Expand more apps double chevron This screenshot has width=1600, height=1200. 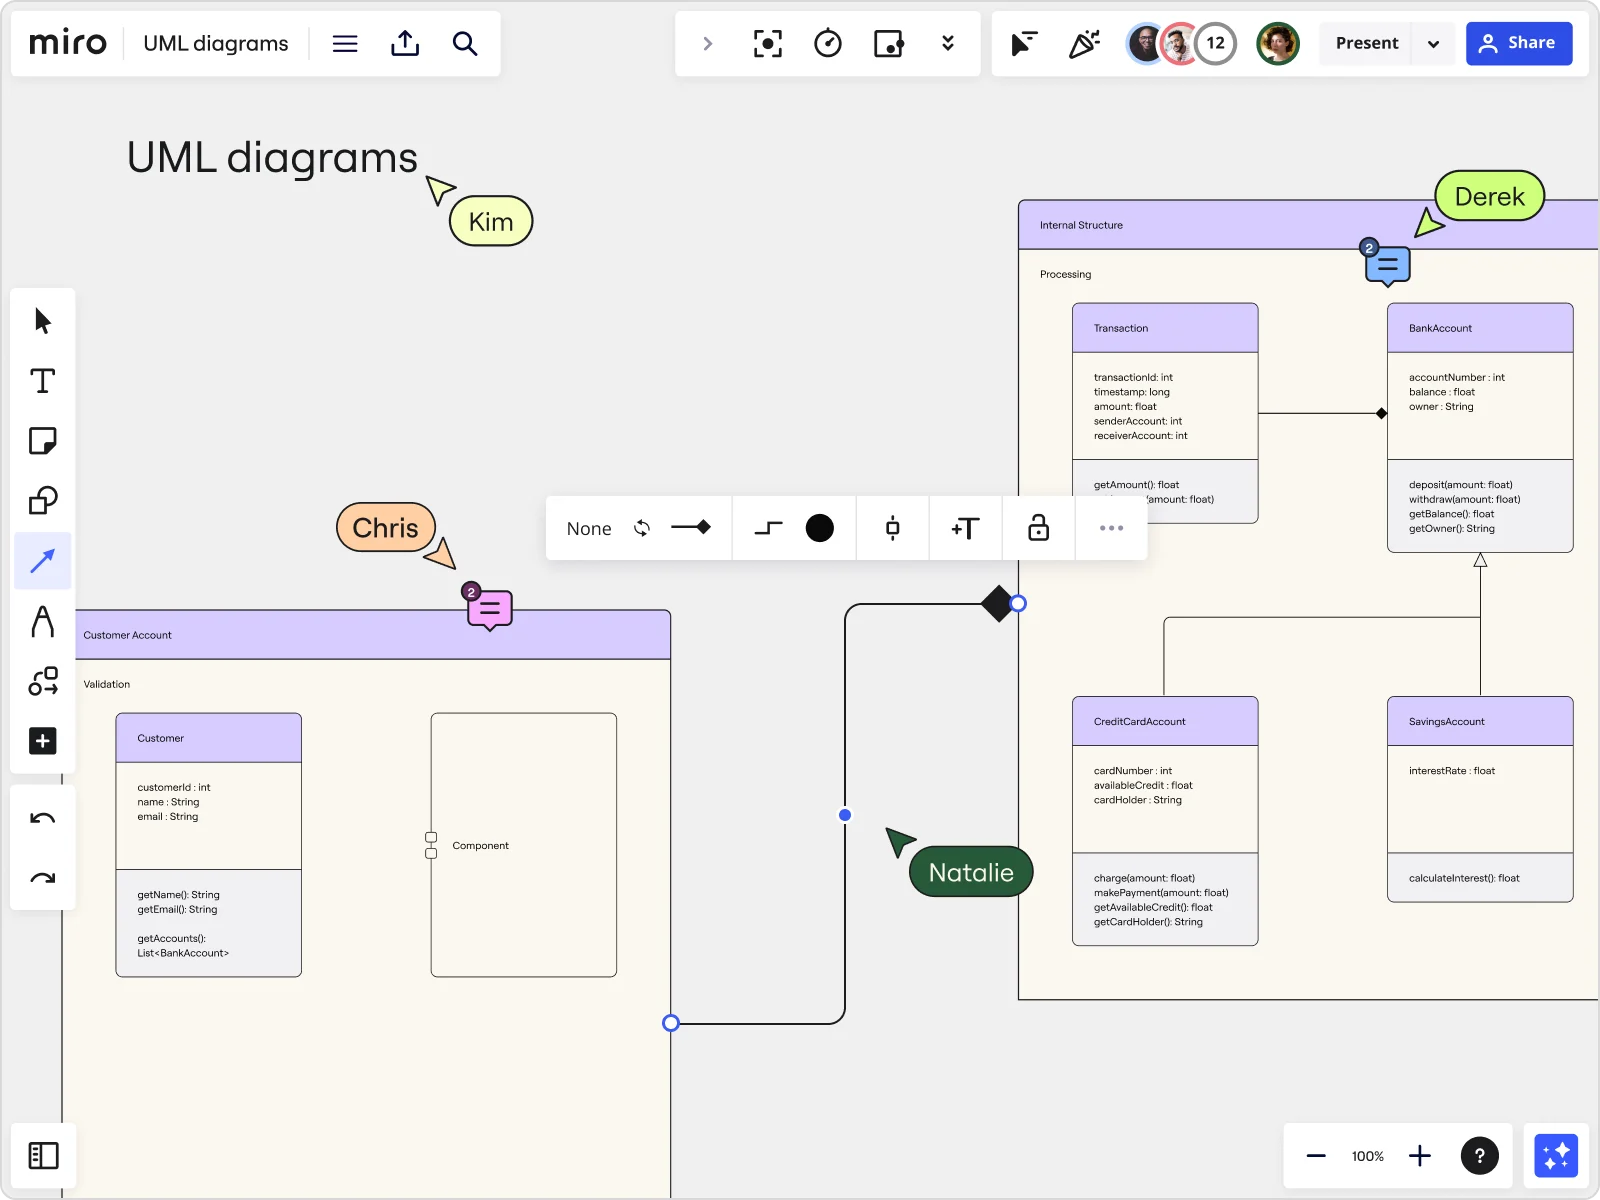coord(947,43)
